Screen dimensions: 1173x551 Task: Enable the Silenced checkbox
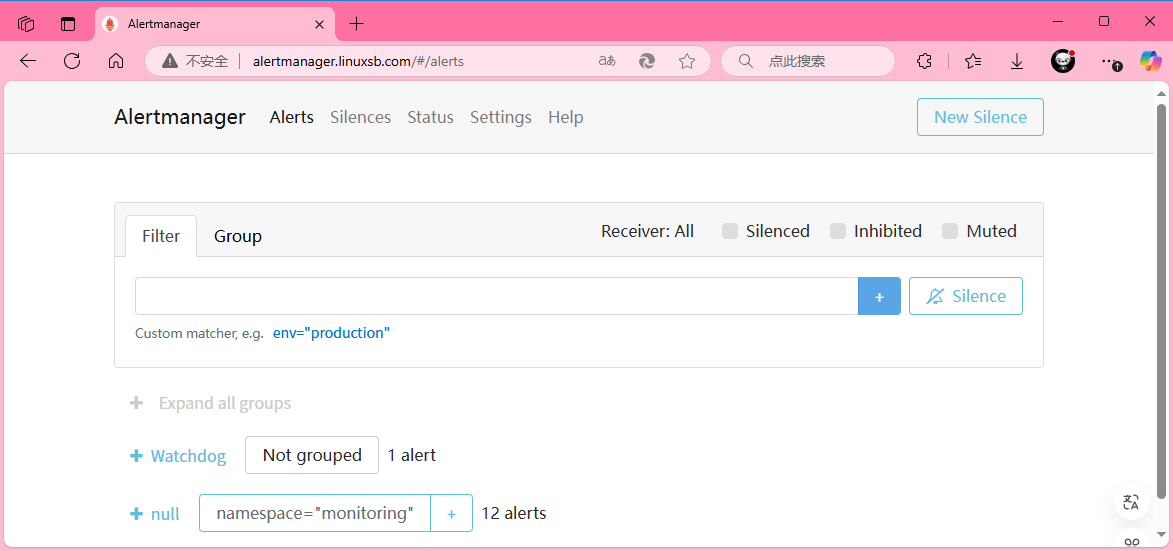(730, 232)
